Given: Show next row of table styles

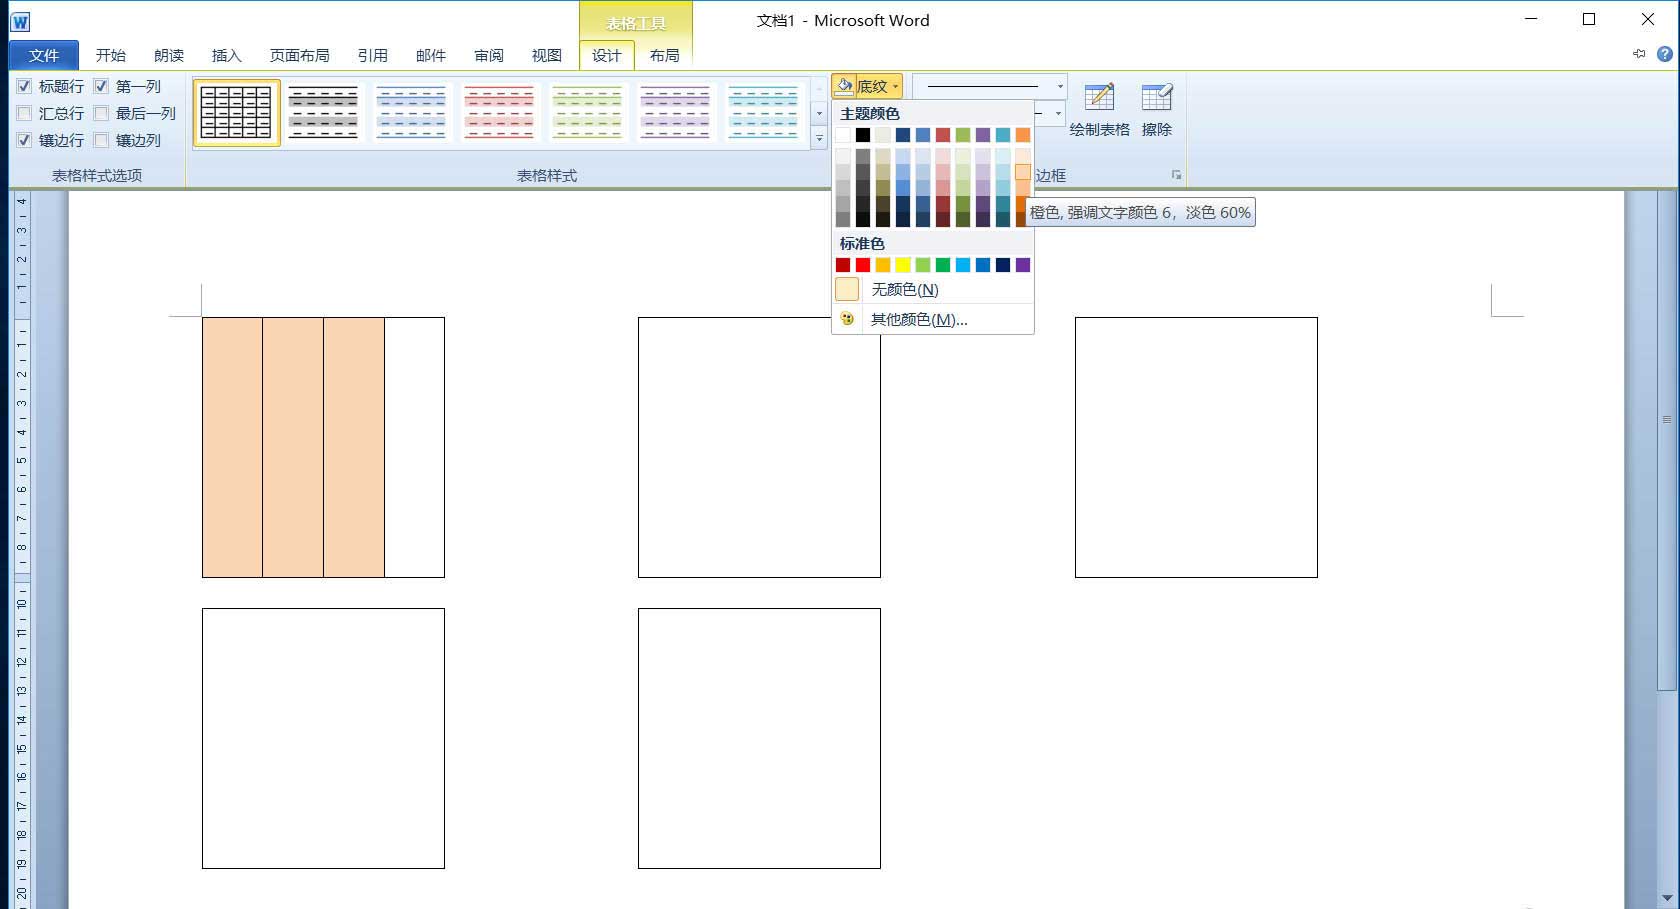Looking at the screenshot, I should (819, 113).
